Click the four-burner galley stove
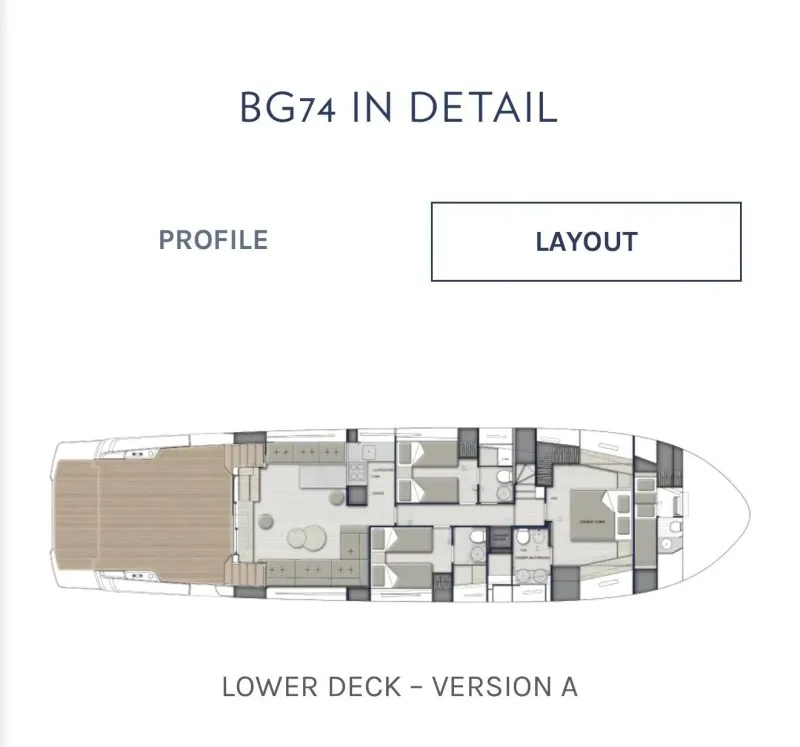This screenshot has width=800, height=747. tap(357, 473)
